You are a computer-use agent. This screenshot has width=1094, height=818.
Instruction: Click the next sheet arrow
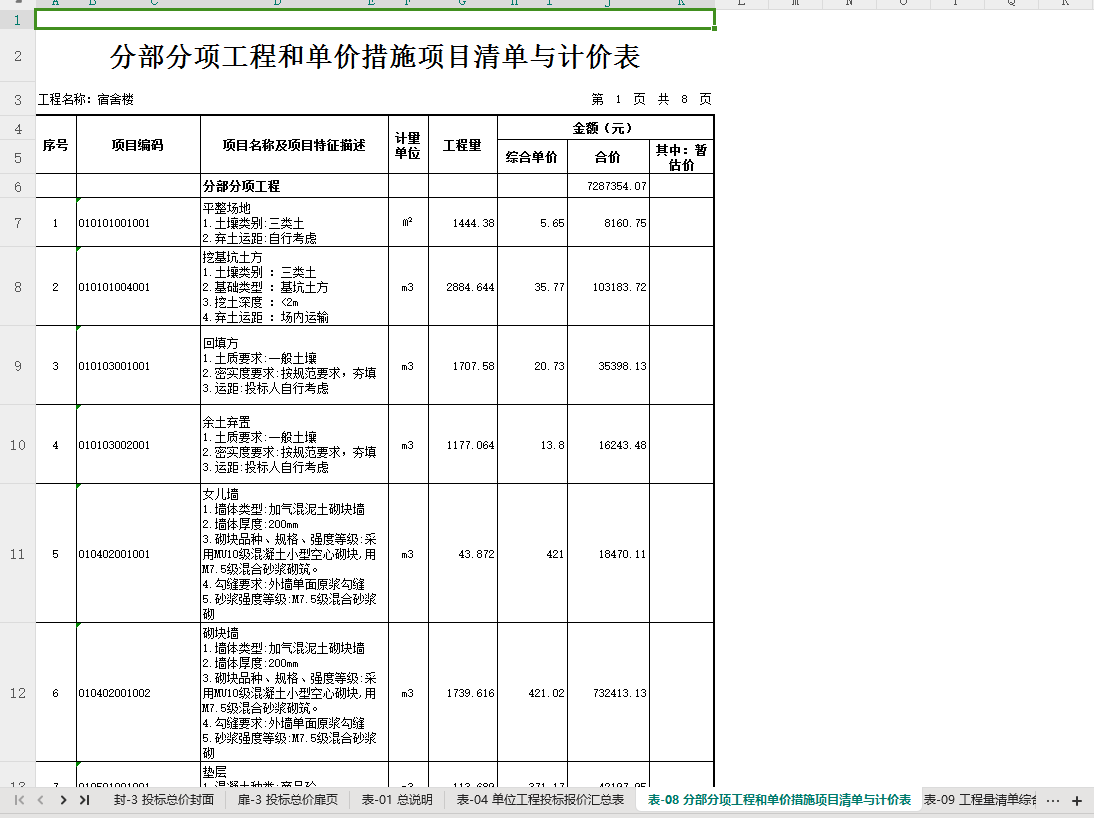tap(63, 800)
